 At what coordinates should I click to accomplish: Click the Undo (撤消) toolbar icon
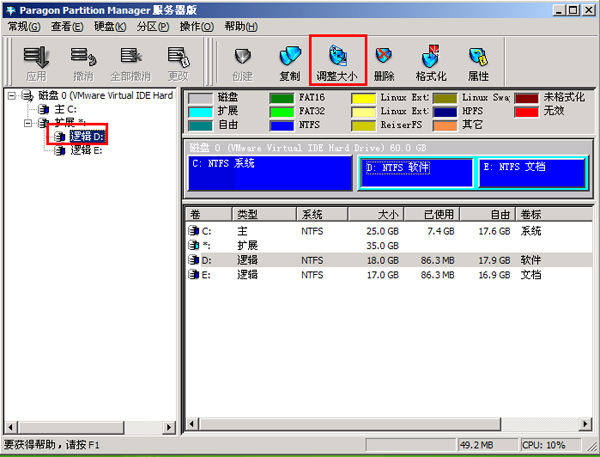(x=83, y=57)
